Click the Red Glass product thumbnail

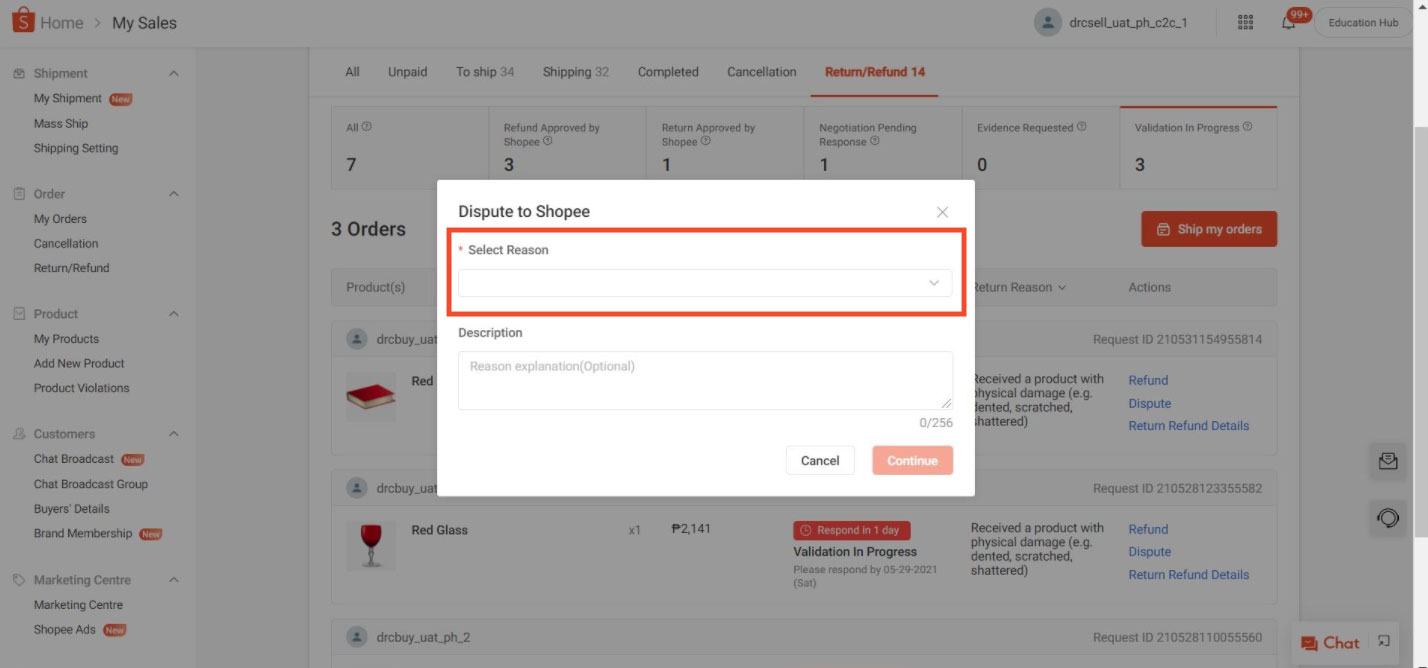click(370, 545)
